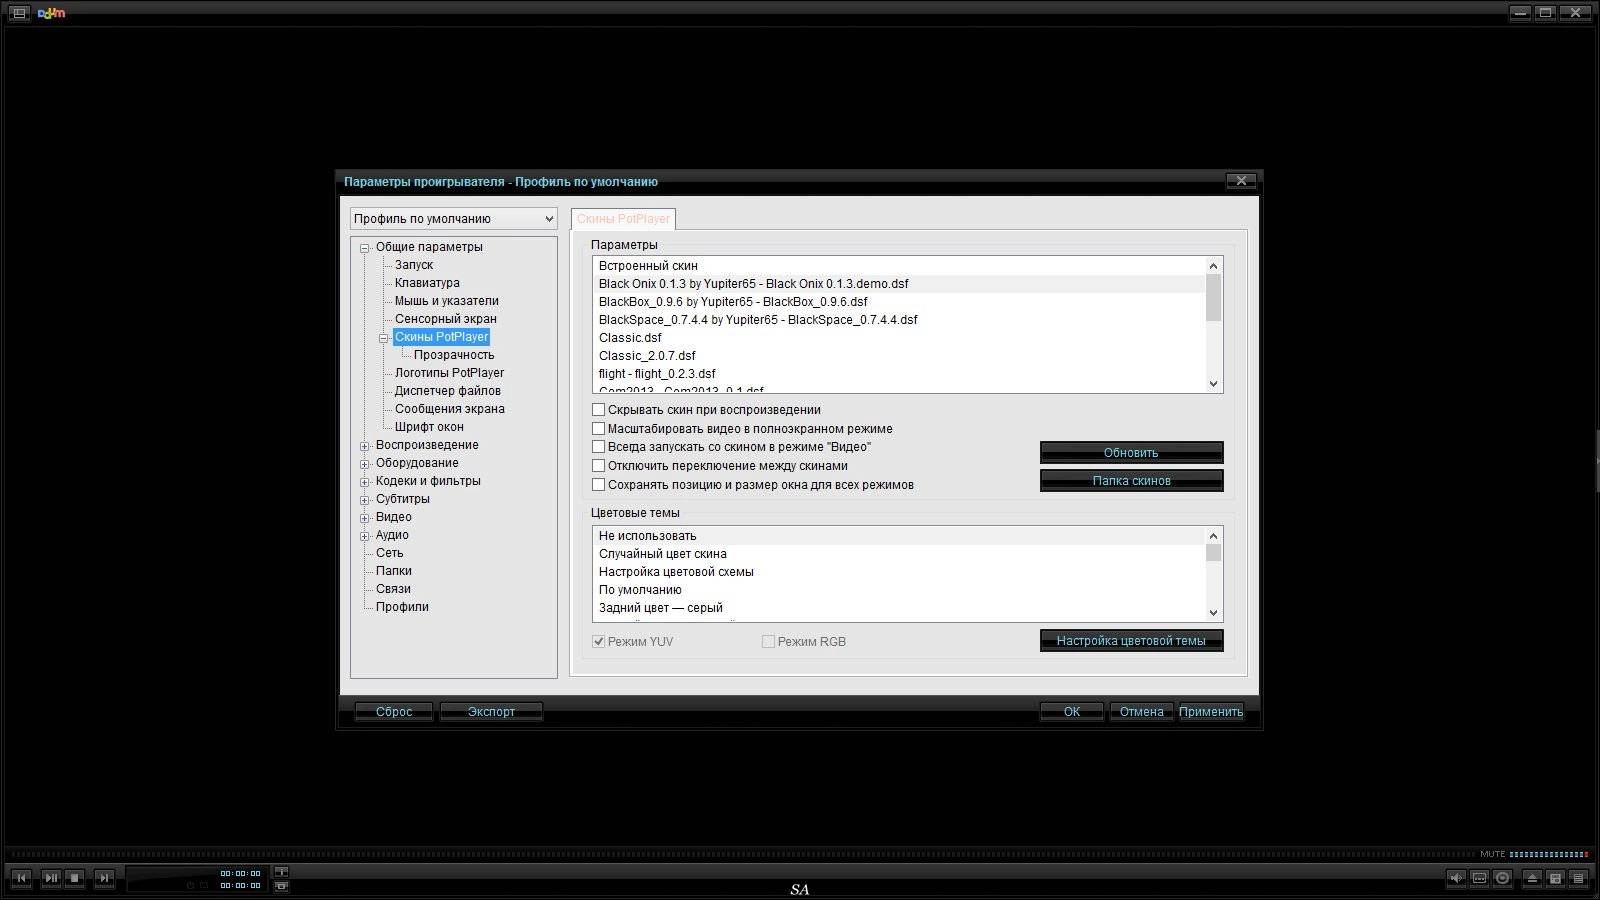
Task: Click the next track button in player bar
Action: 103,878
